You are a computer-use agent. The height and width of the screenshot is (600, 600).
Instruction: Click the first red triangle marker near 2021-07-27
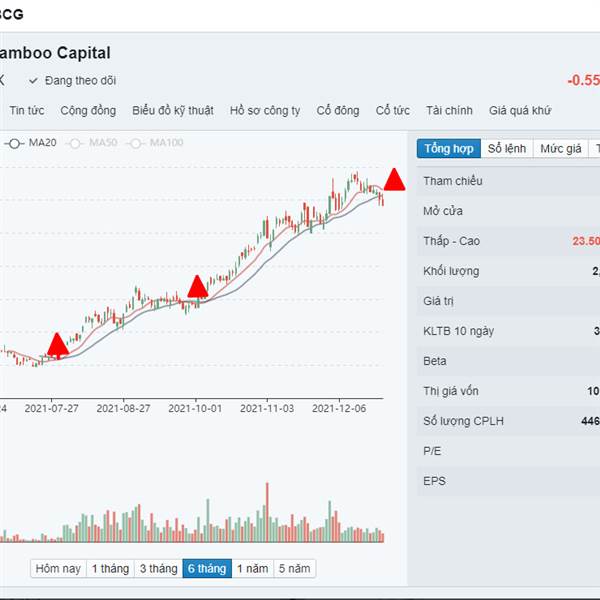pos(57,346)
